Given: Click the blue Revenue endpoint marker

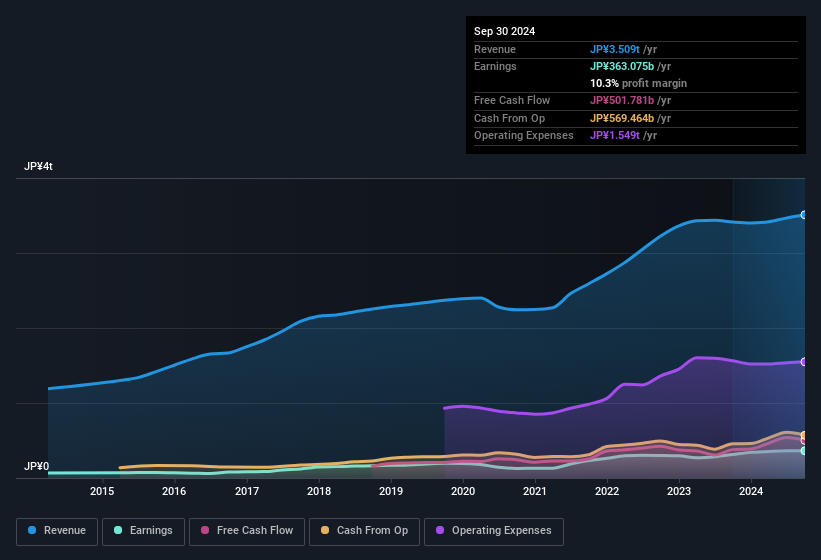Looking at the screenshot, I should [804, 215].
